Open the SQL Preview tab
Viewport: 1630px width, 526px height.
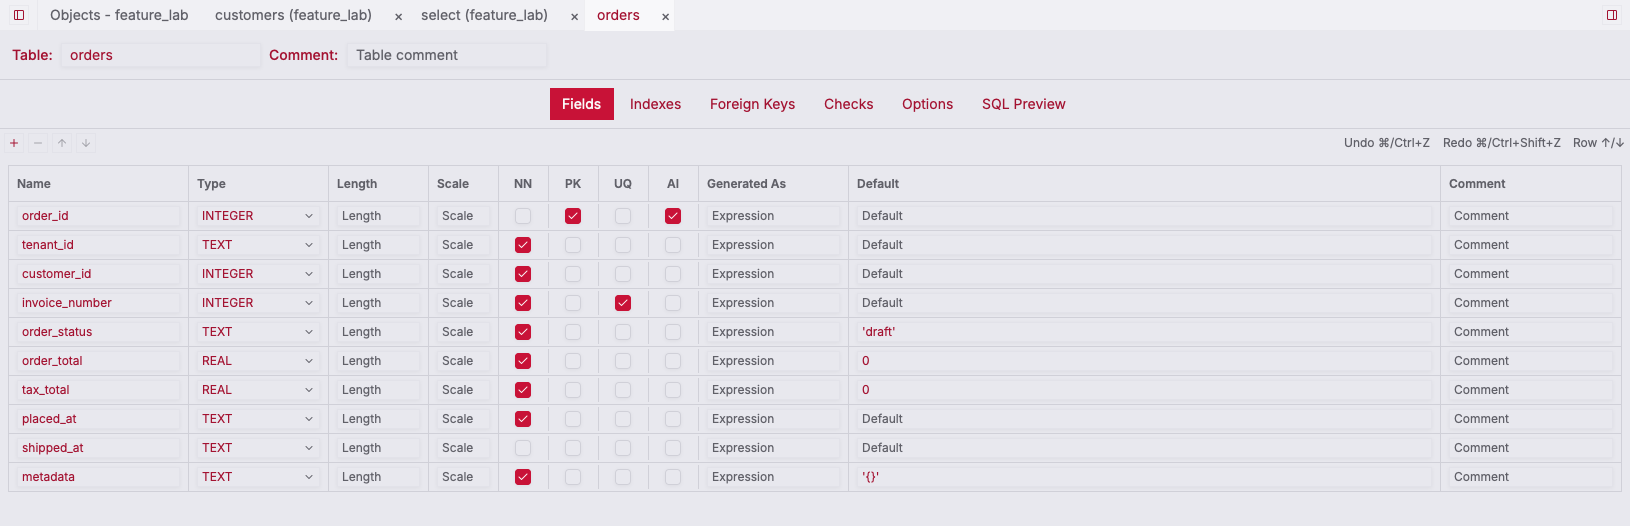pos(1023,104)
